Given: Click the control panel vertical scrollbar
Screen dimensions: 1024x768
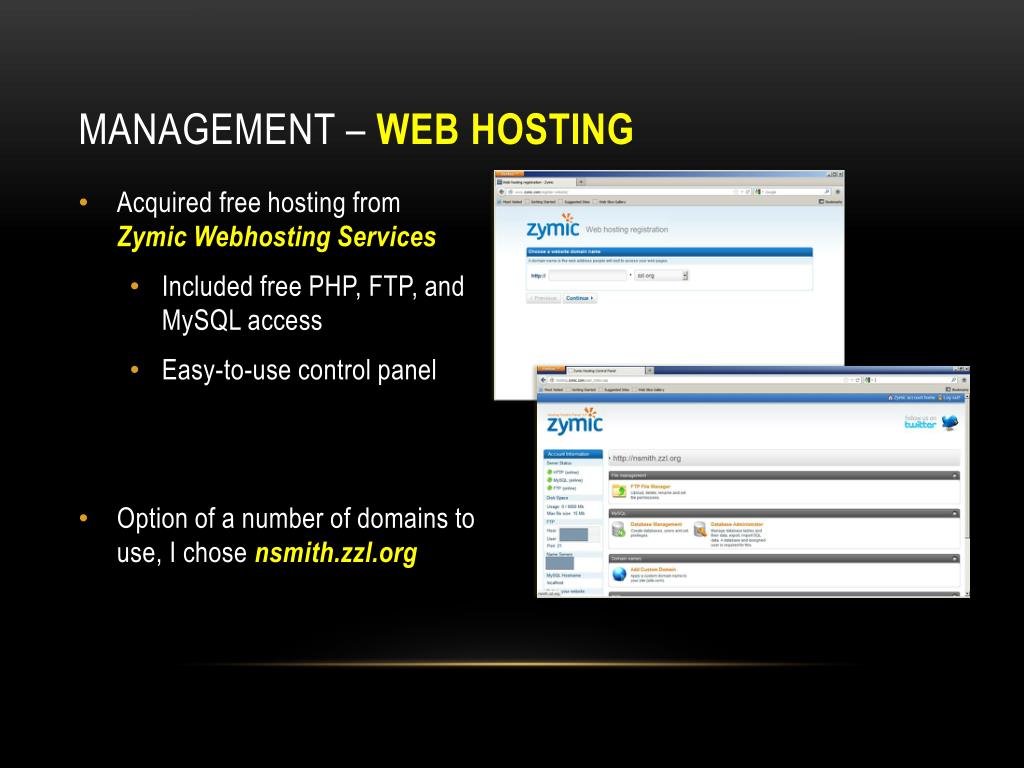Looking at the screenshot, I should pyautogui.click(x=967, y=493).
